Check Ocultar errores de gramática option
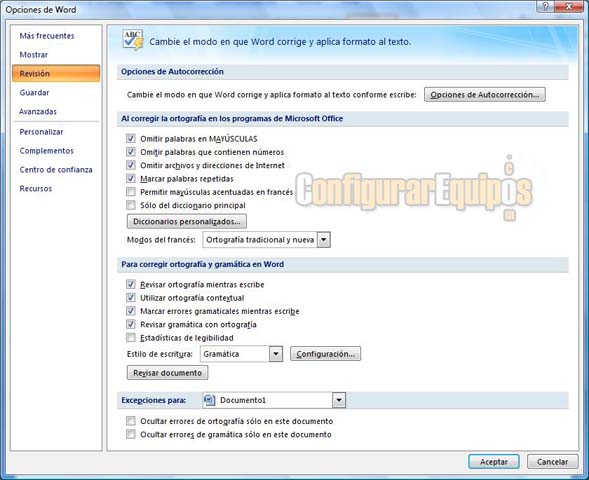Screen dimensions: 589x480 (131, 435)
